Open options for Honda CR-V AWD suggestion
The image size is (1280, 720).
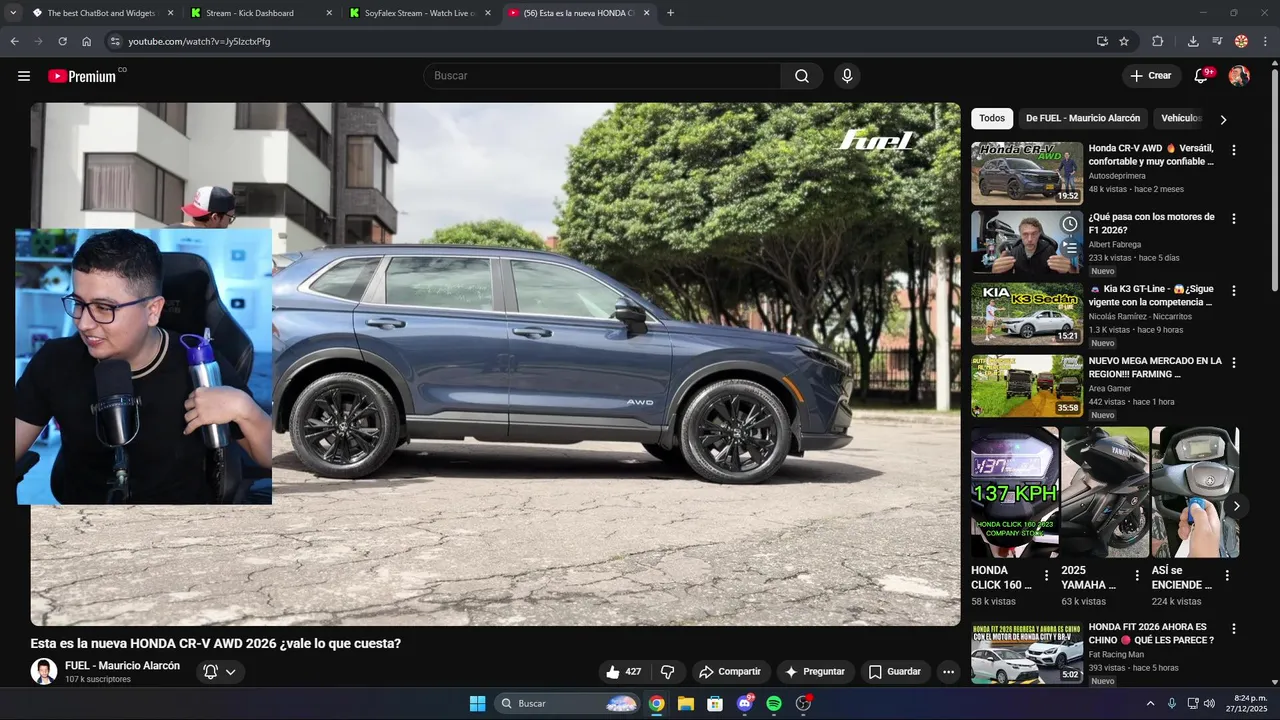click(x=1233, y=150)
